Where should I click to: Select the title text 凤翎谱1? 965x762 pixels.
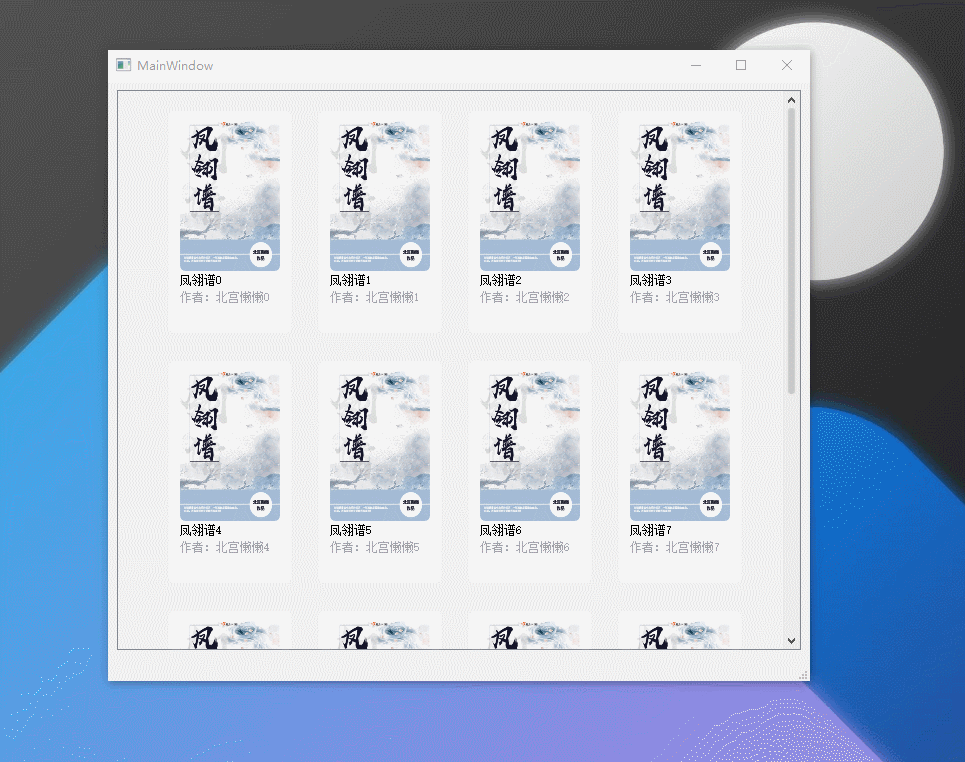[351, 281]
